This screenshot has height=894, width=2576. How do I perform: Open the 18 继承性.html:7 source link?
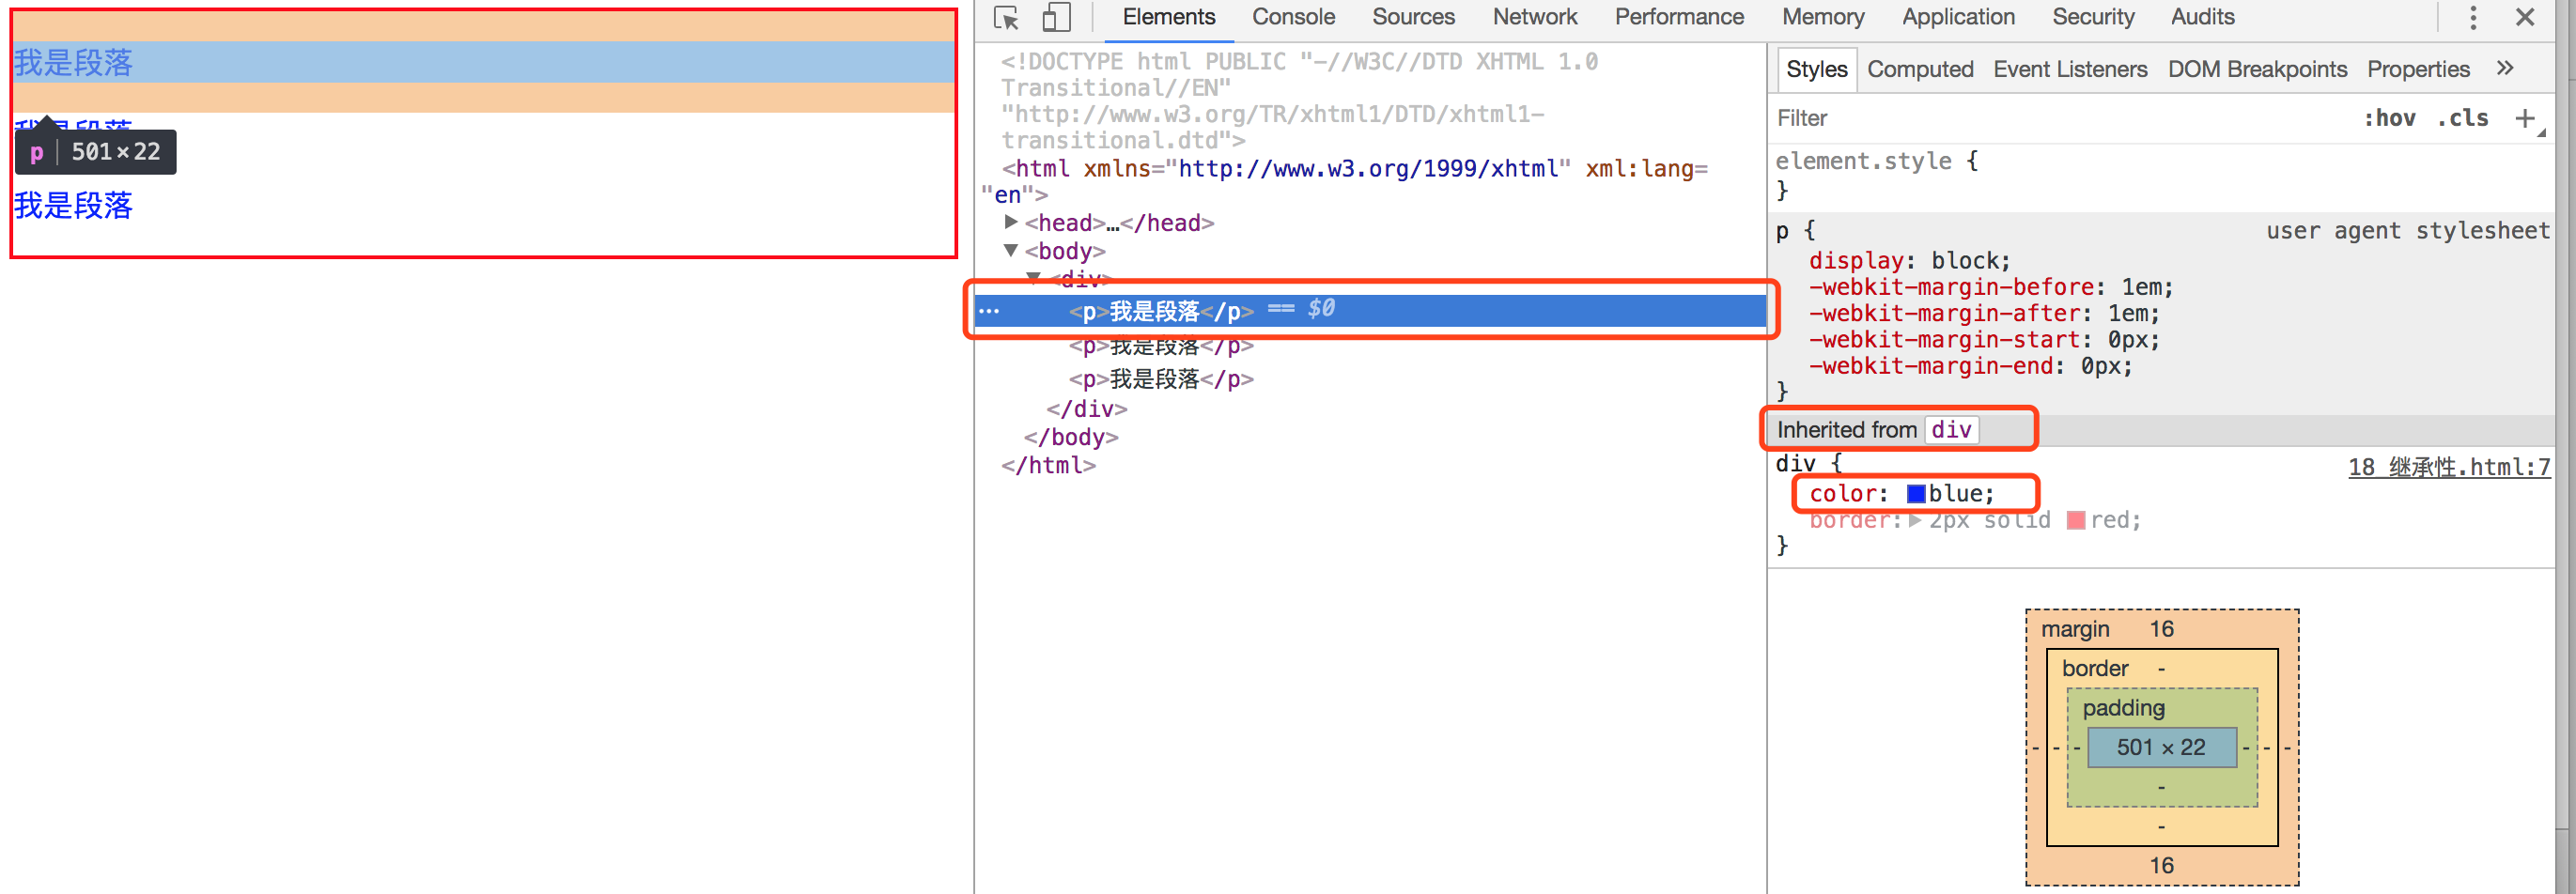(x=2449, y=467)
